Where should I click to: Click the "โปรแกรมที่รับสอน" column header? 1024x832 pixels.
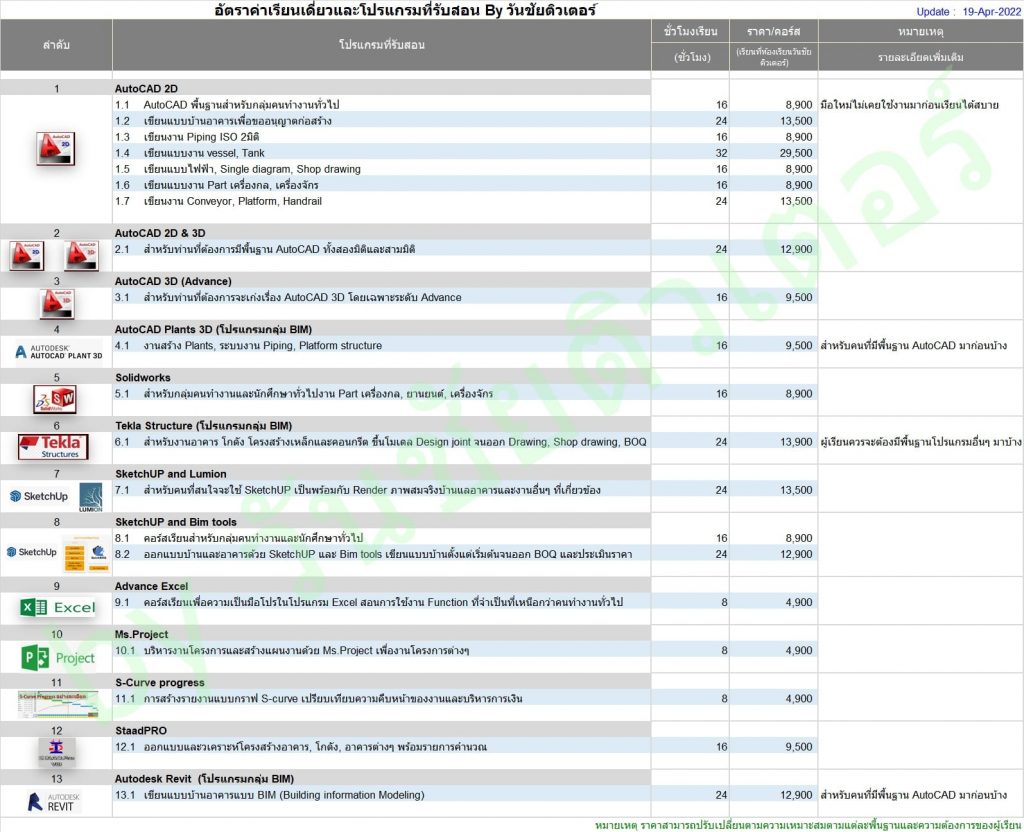(381, 45)
